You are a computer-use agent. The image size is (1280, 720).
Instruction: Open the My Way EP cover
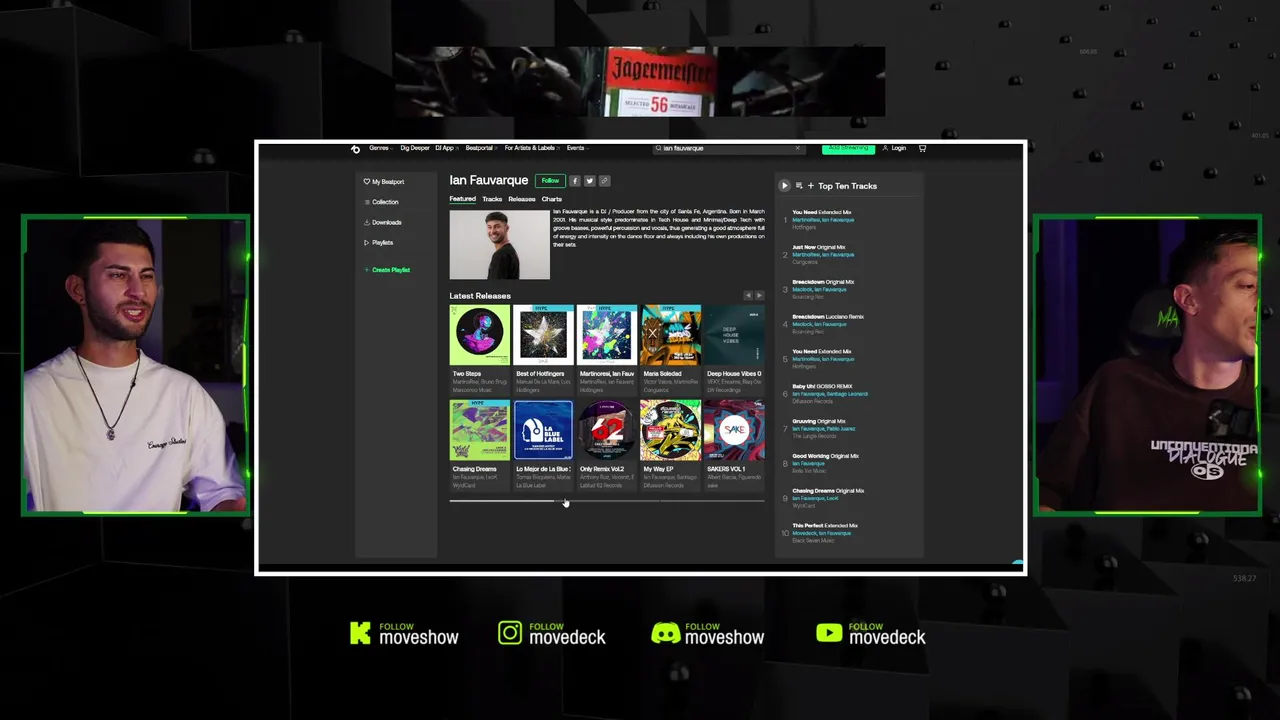(x=670, y=430)
